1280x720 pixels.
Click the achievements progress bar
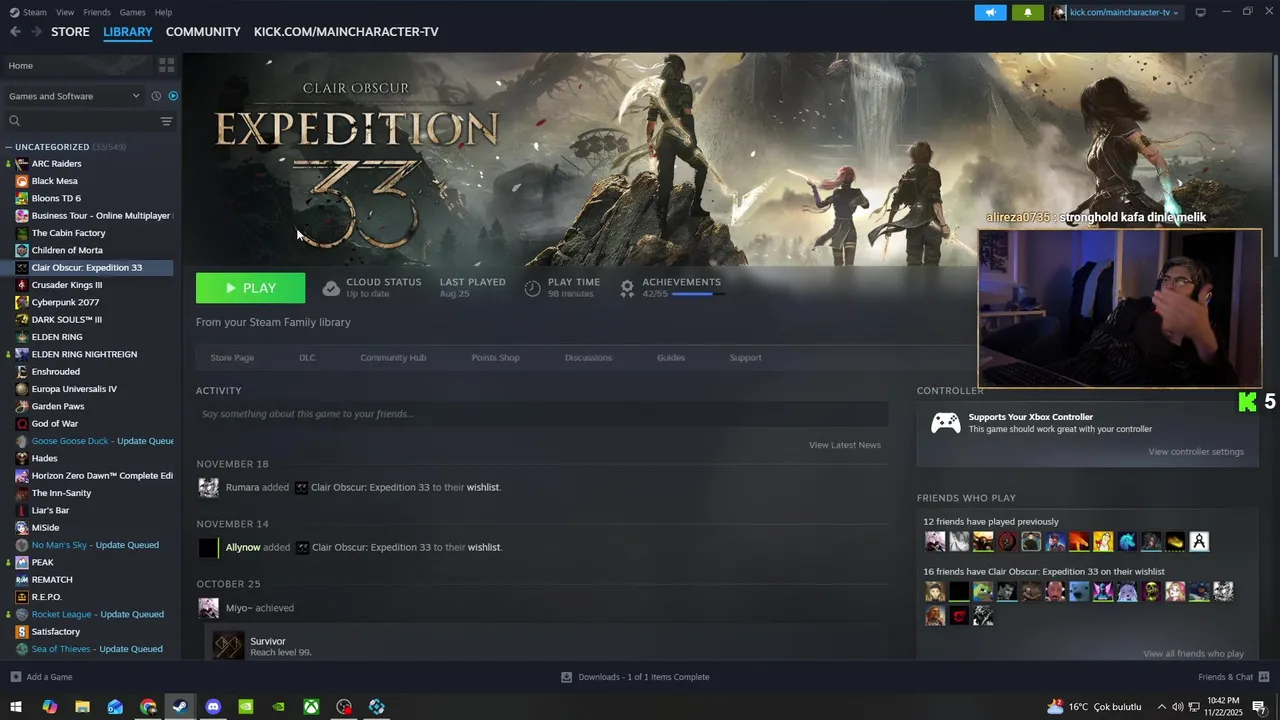[697, 294]
